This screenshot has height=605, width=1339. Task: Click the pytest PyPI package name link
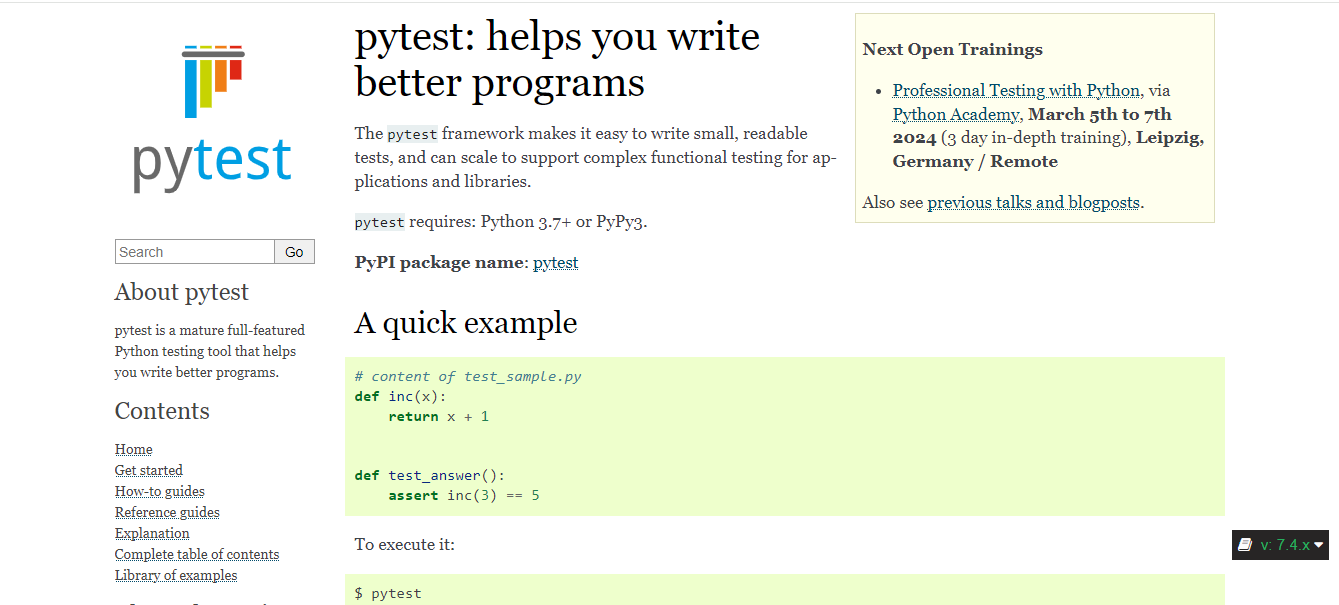point(555,263)
